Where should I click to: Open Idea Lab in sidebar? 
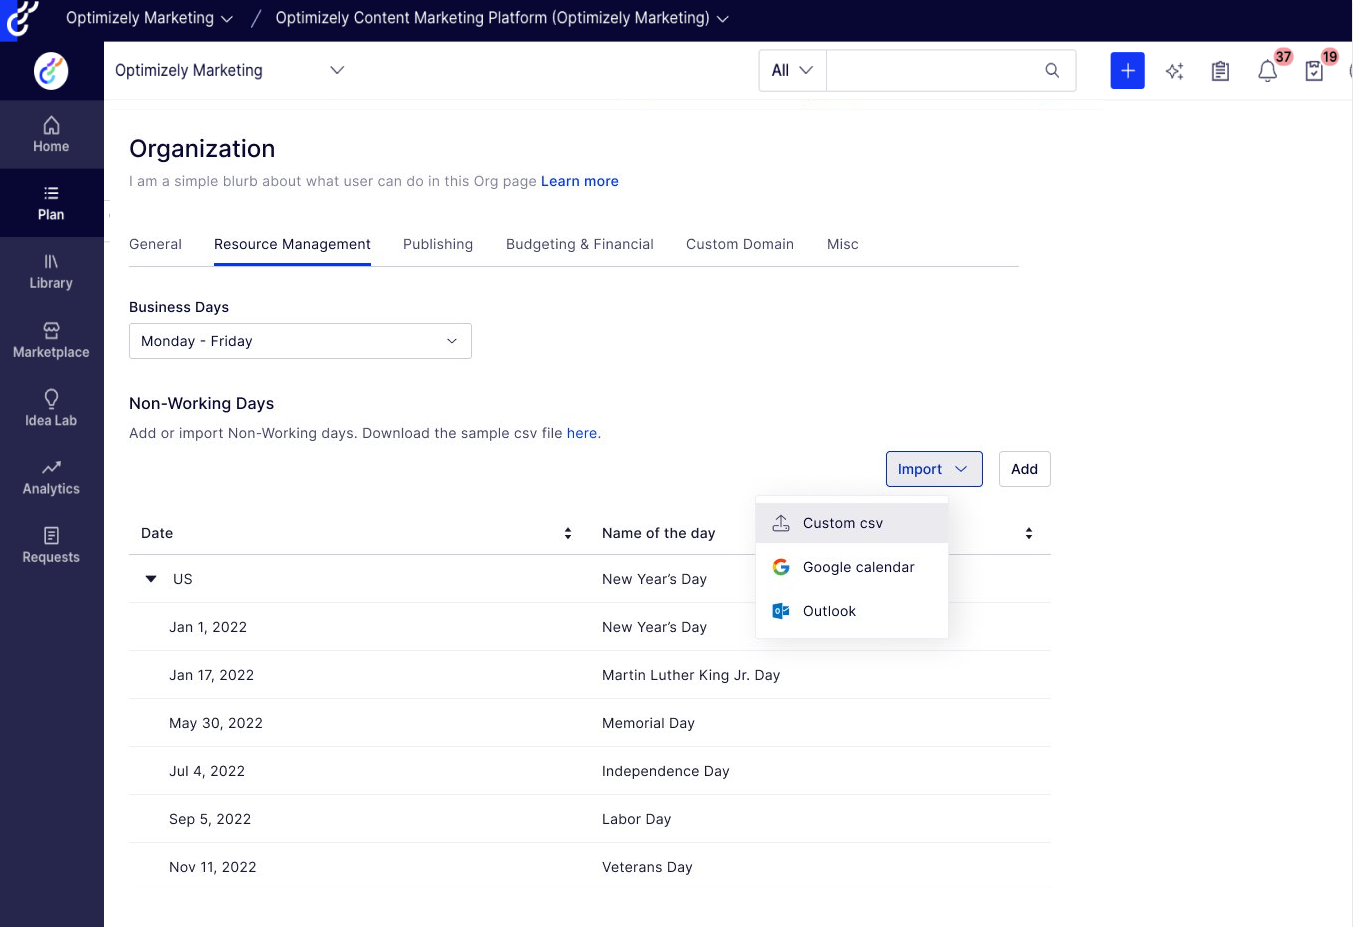51,409
